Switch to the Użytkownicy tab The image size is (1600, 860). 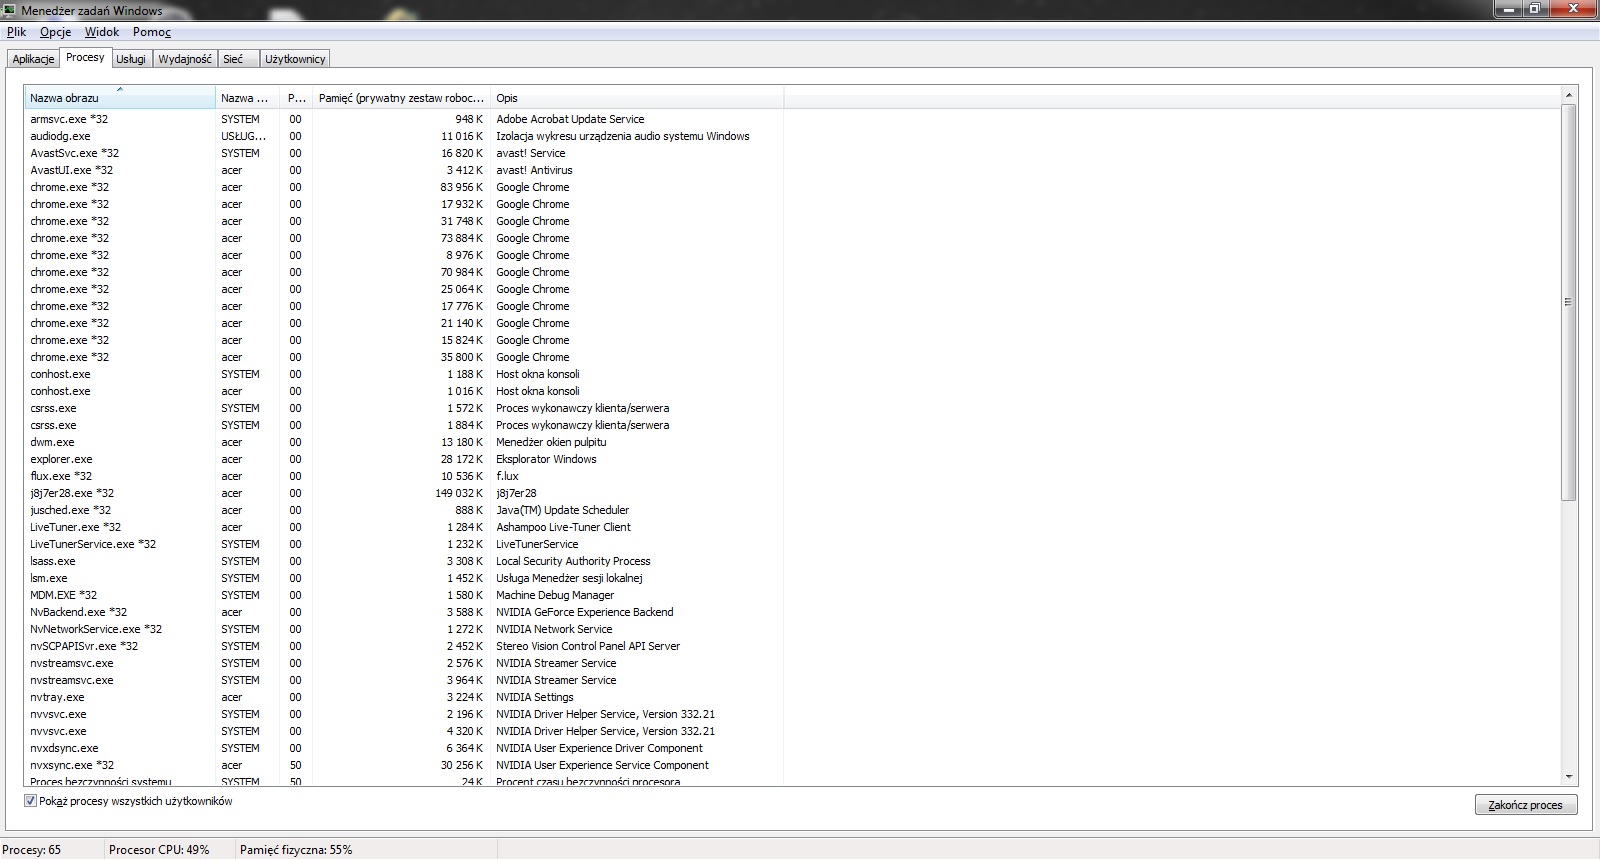click(x=295, y=59)
